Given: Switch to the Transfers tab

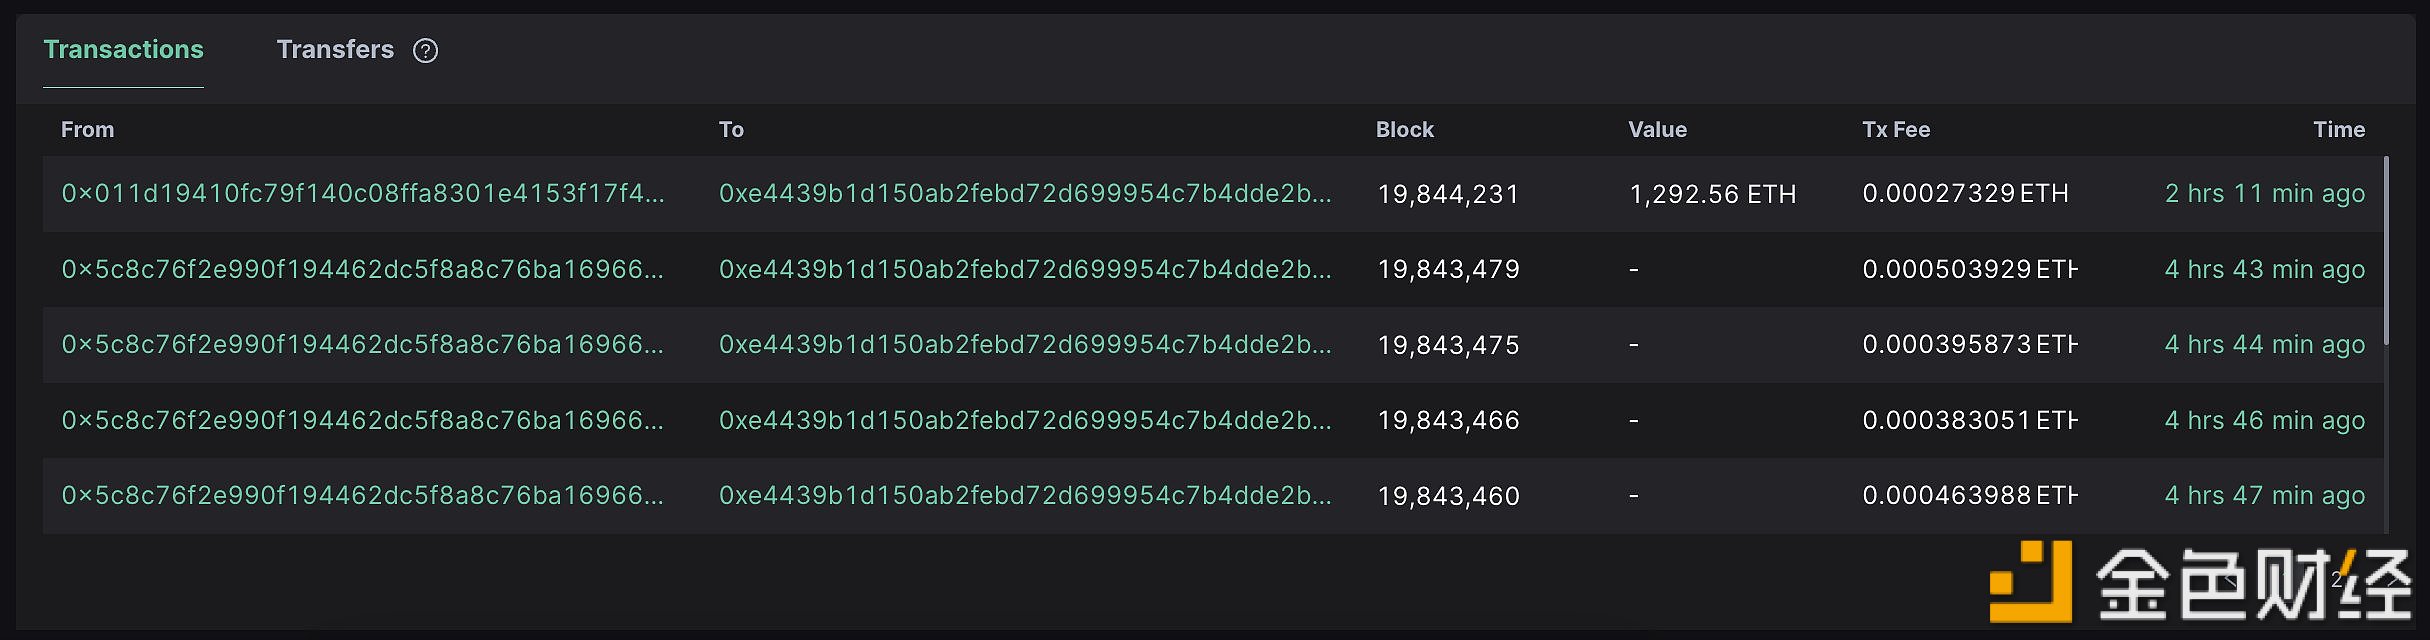Looking at the screenshot, I should (335, 50).
